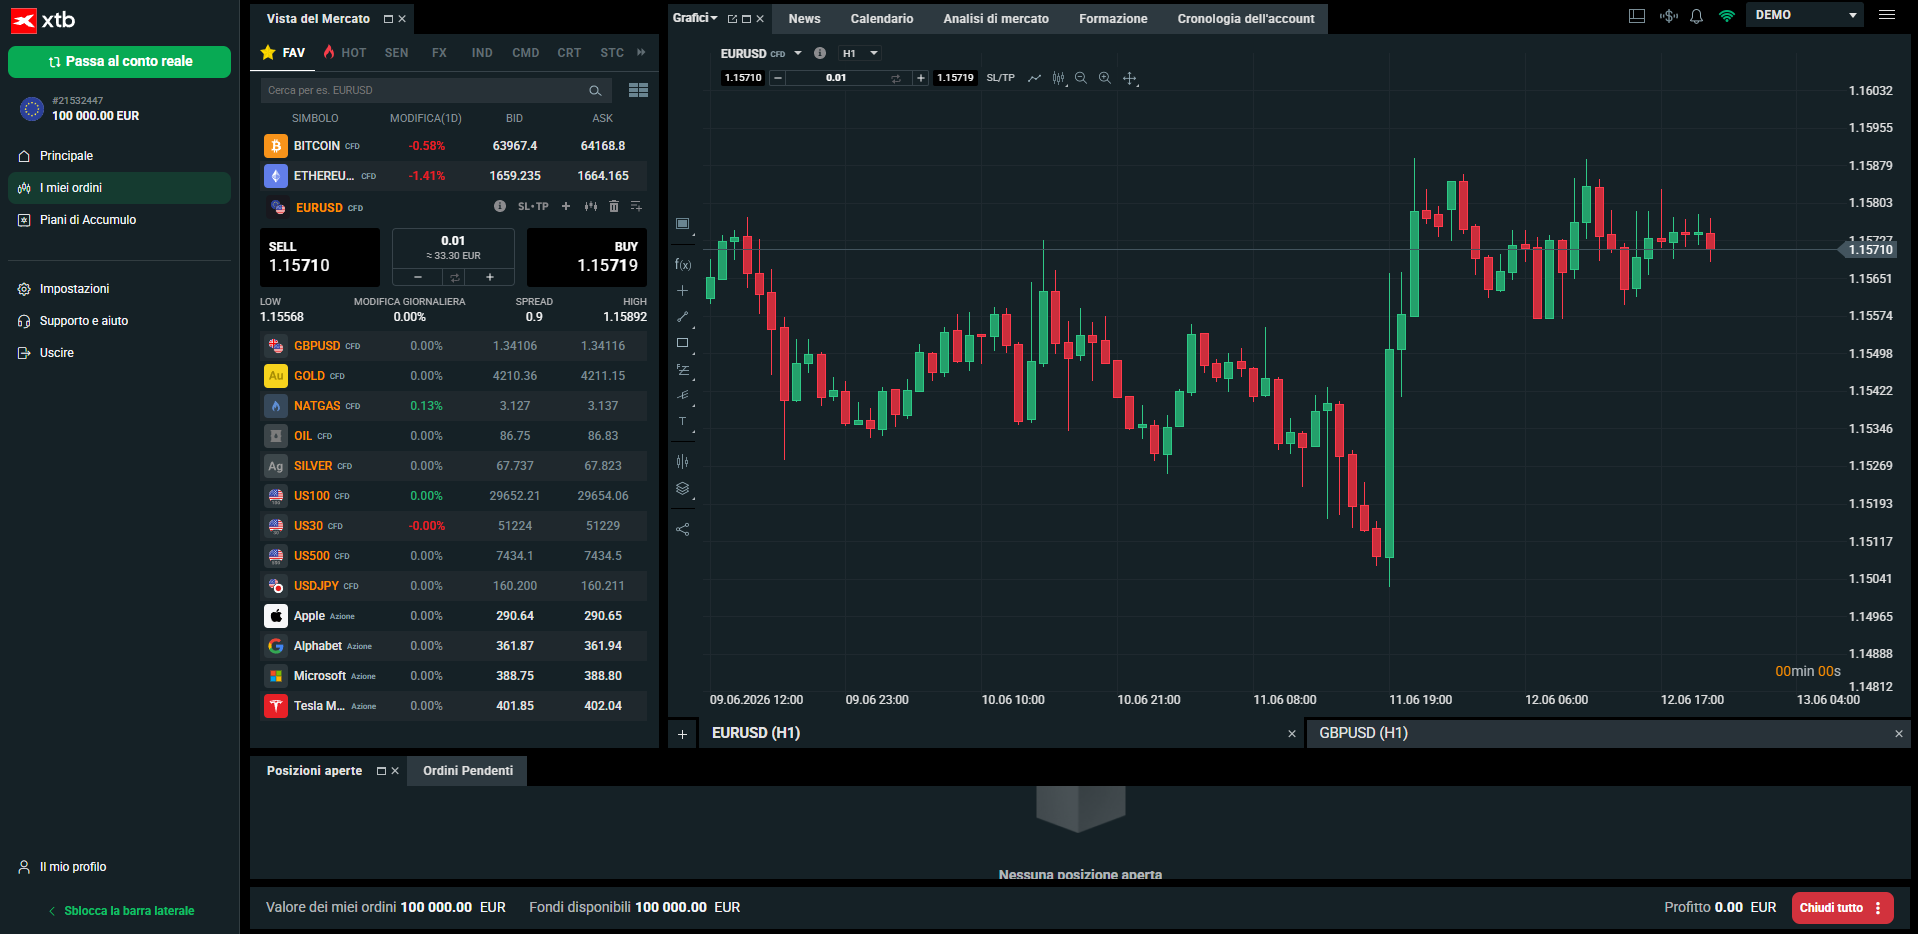Switch chart to line type icon
This screenshot has height=934, width=1918.
1034,78
